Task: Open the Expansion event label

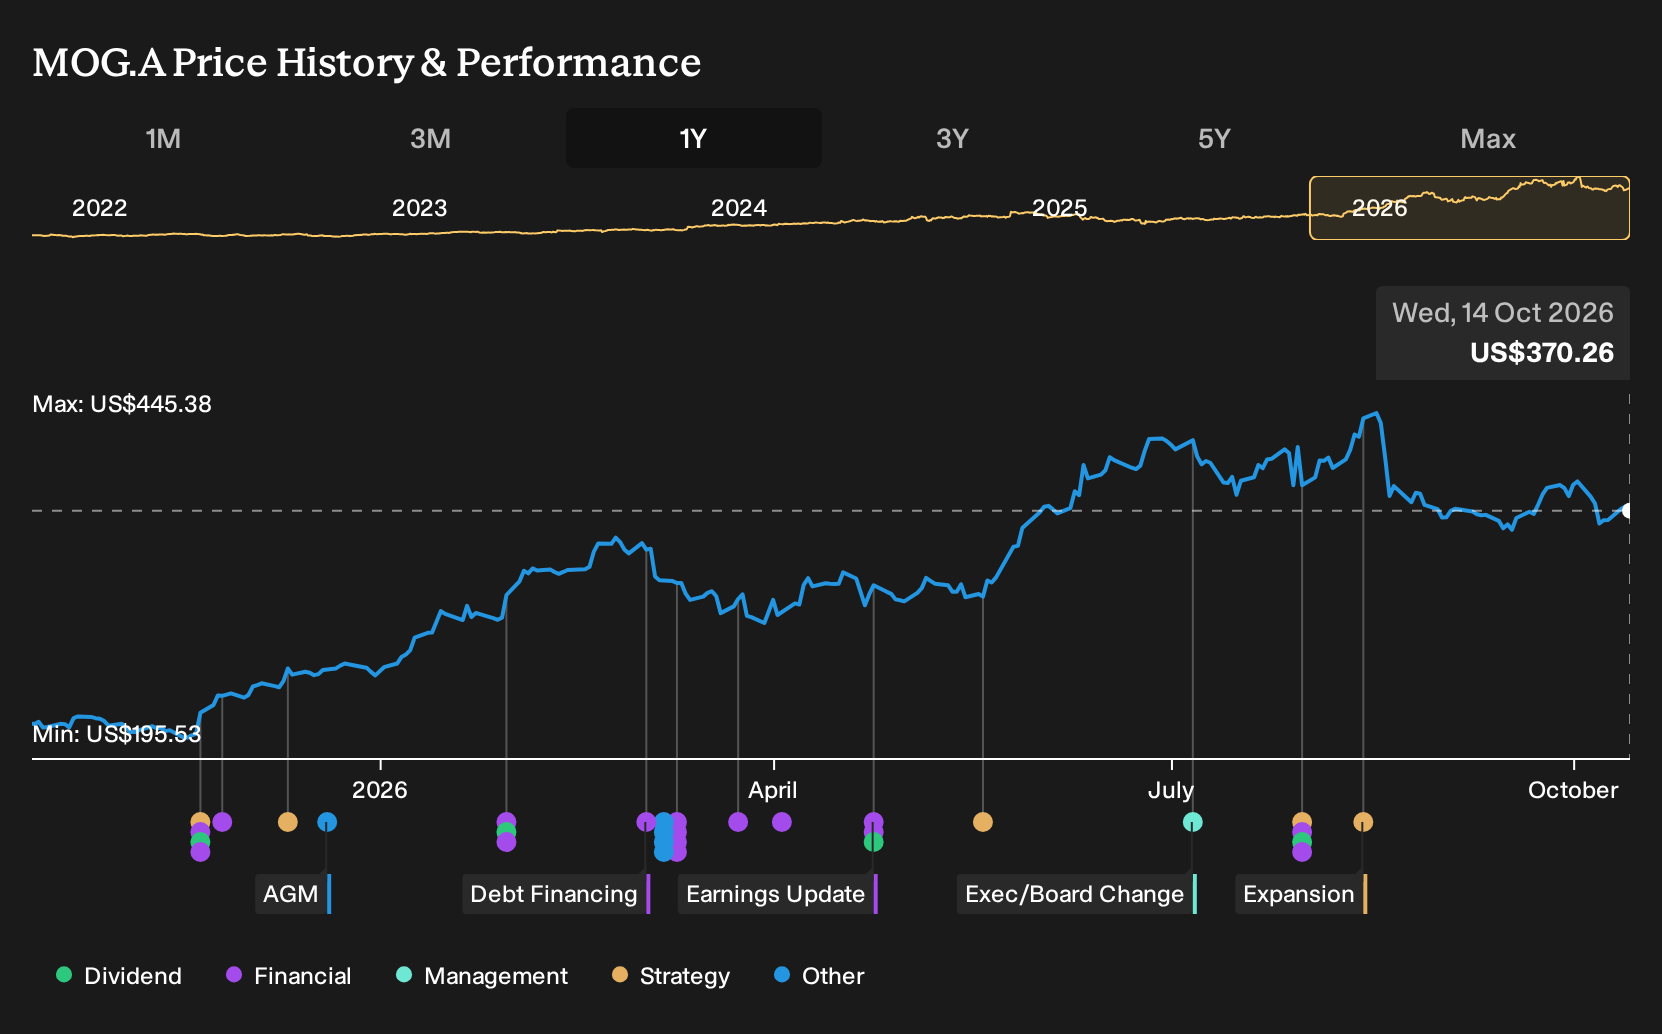Action: (x=1301, y=894)
